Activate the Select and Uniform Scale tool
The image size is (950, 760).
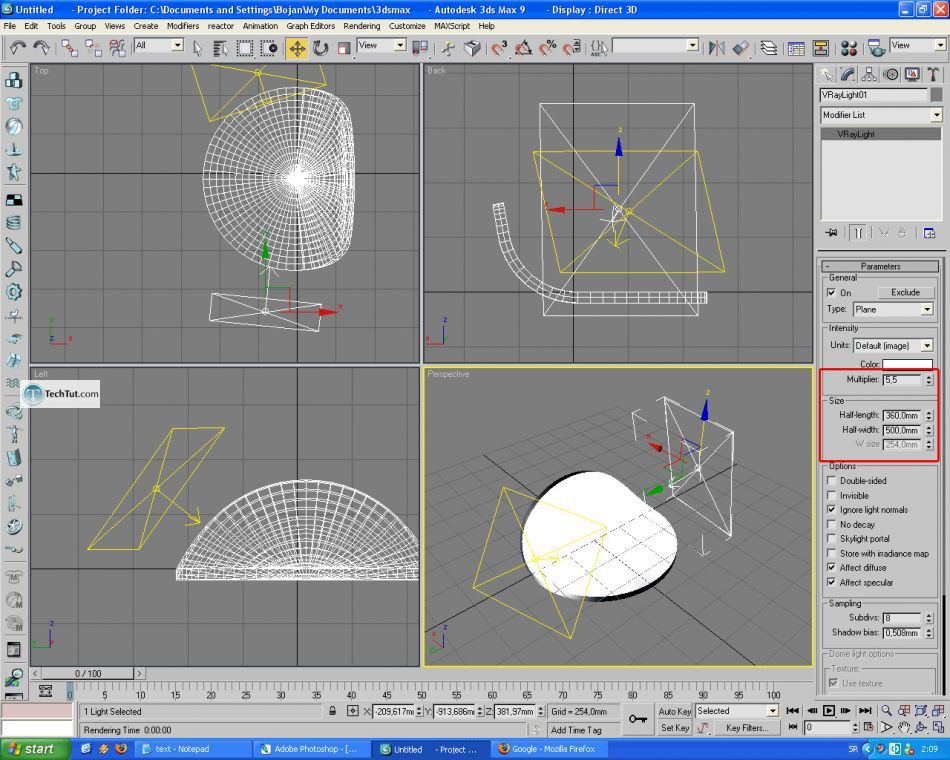(344, 48)
